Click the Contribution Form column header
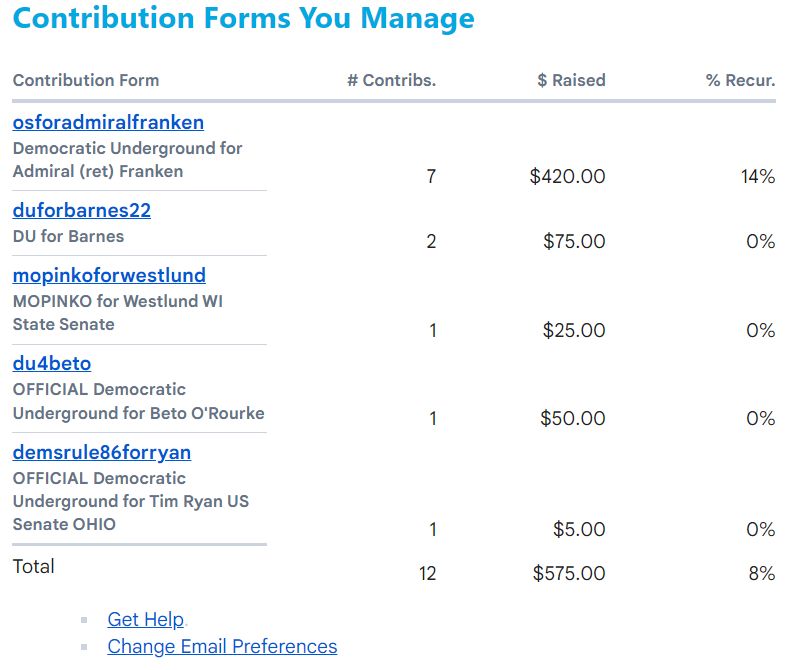The image size is (796, 670). (86, 80)
